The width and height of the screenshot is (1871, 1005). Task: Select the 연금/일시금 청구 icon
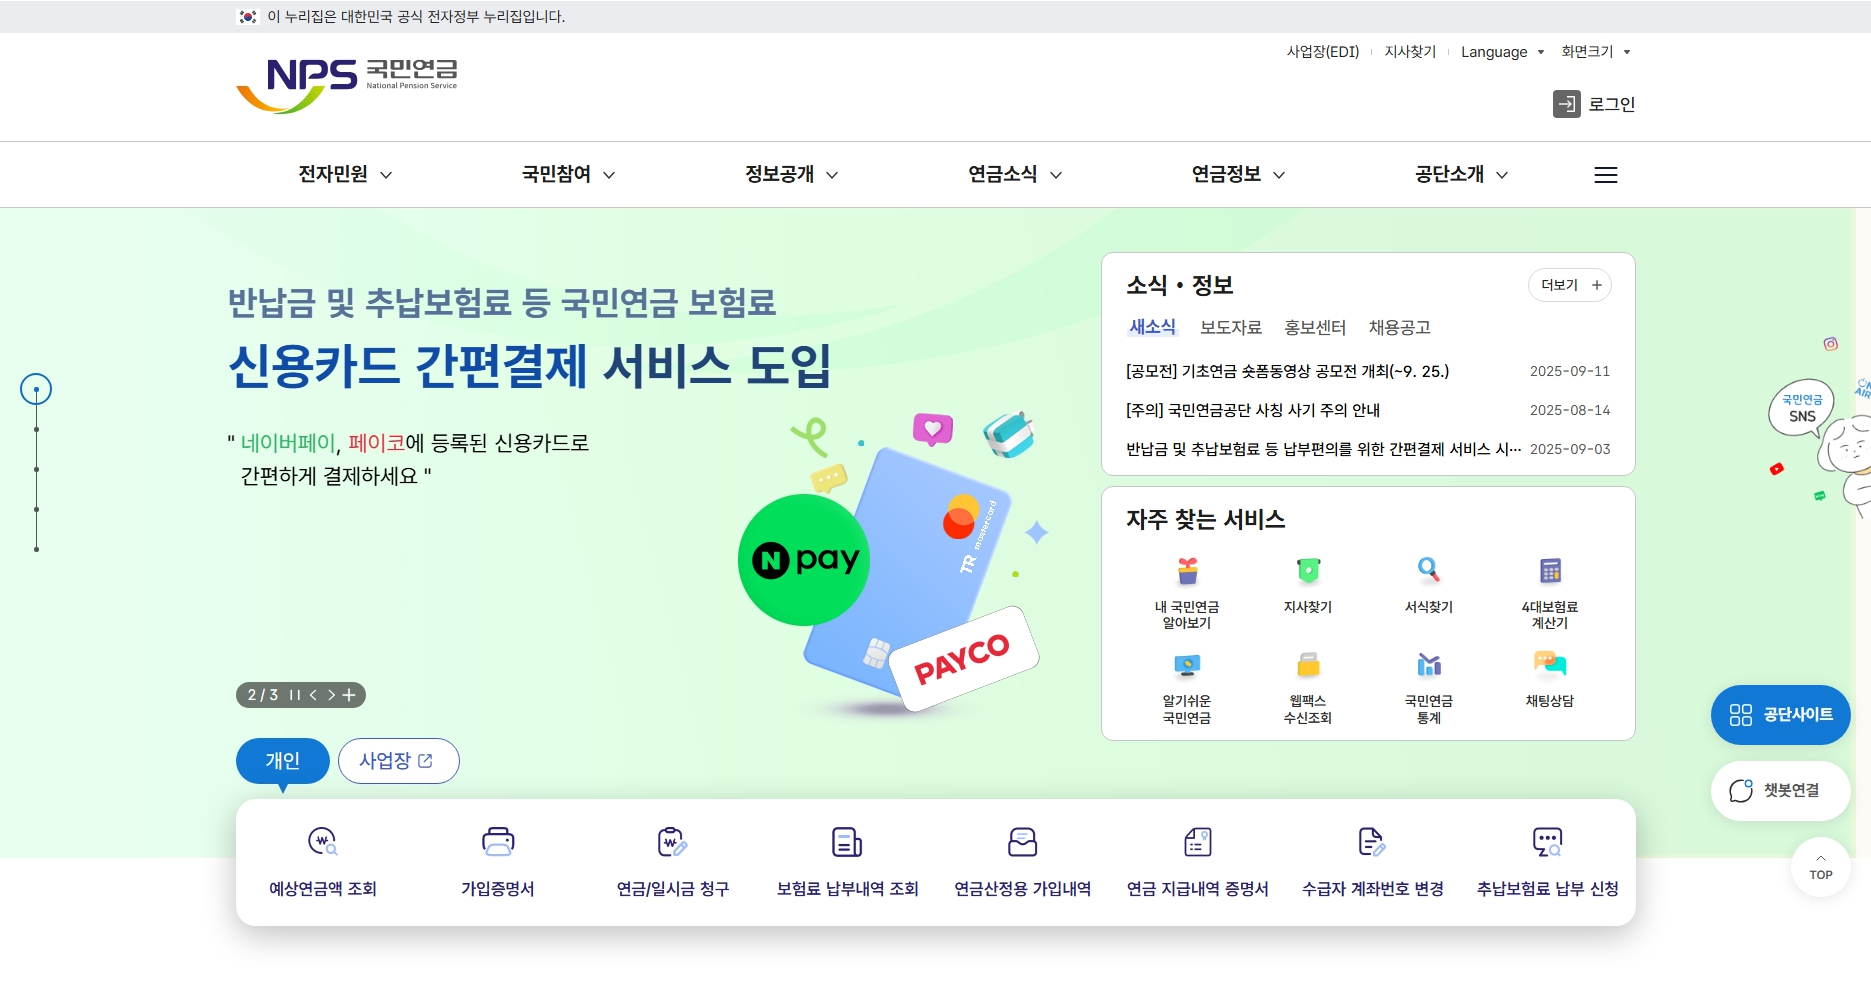pyautogui.click(x=673, y=842)
